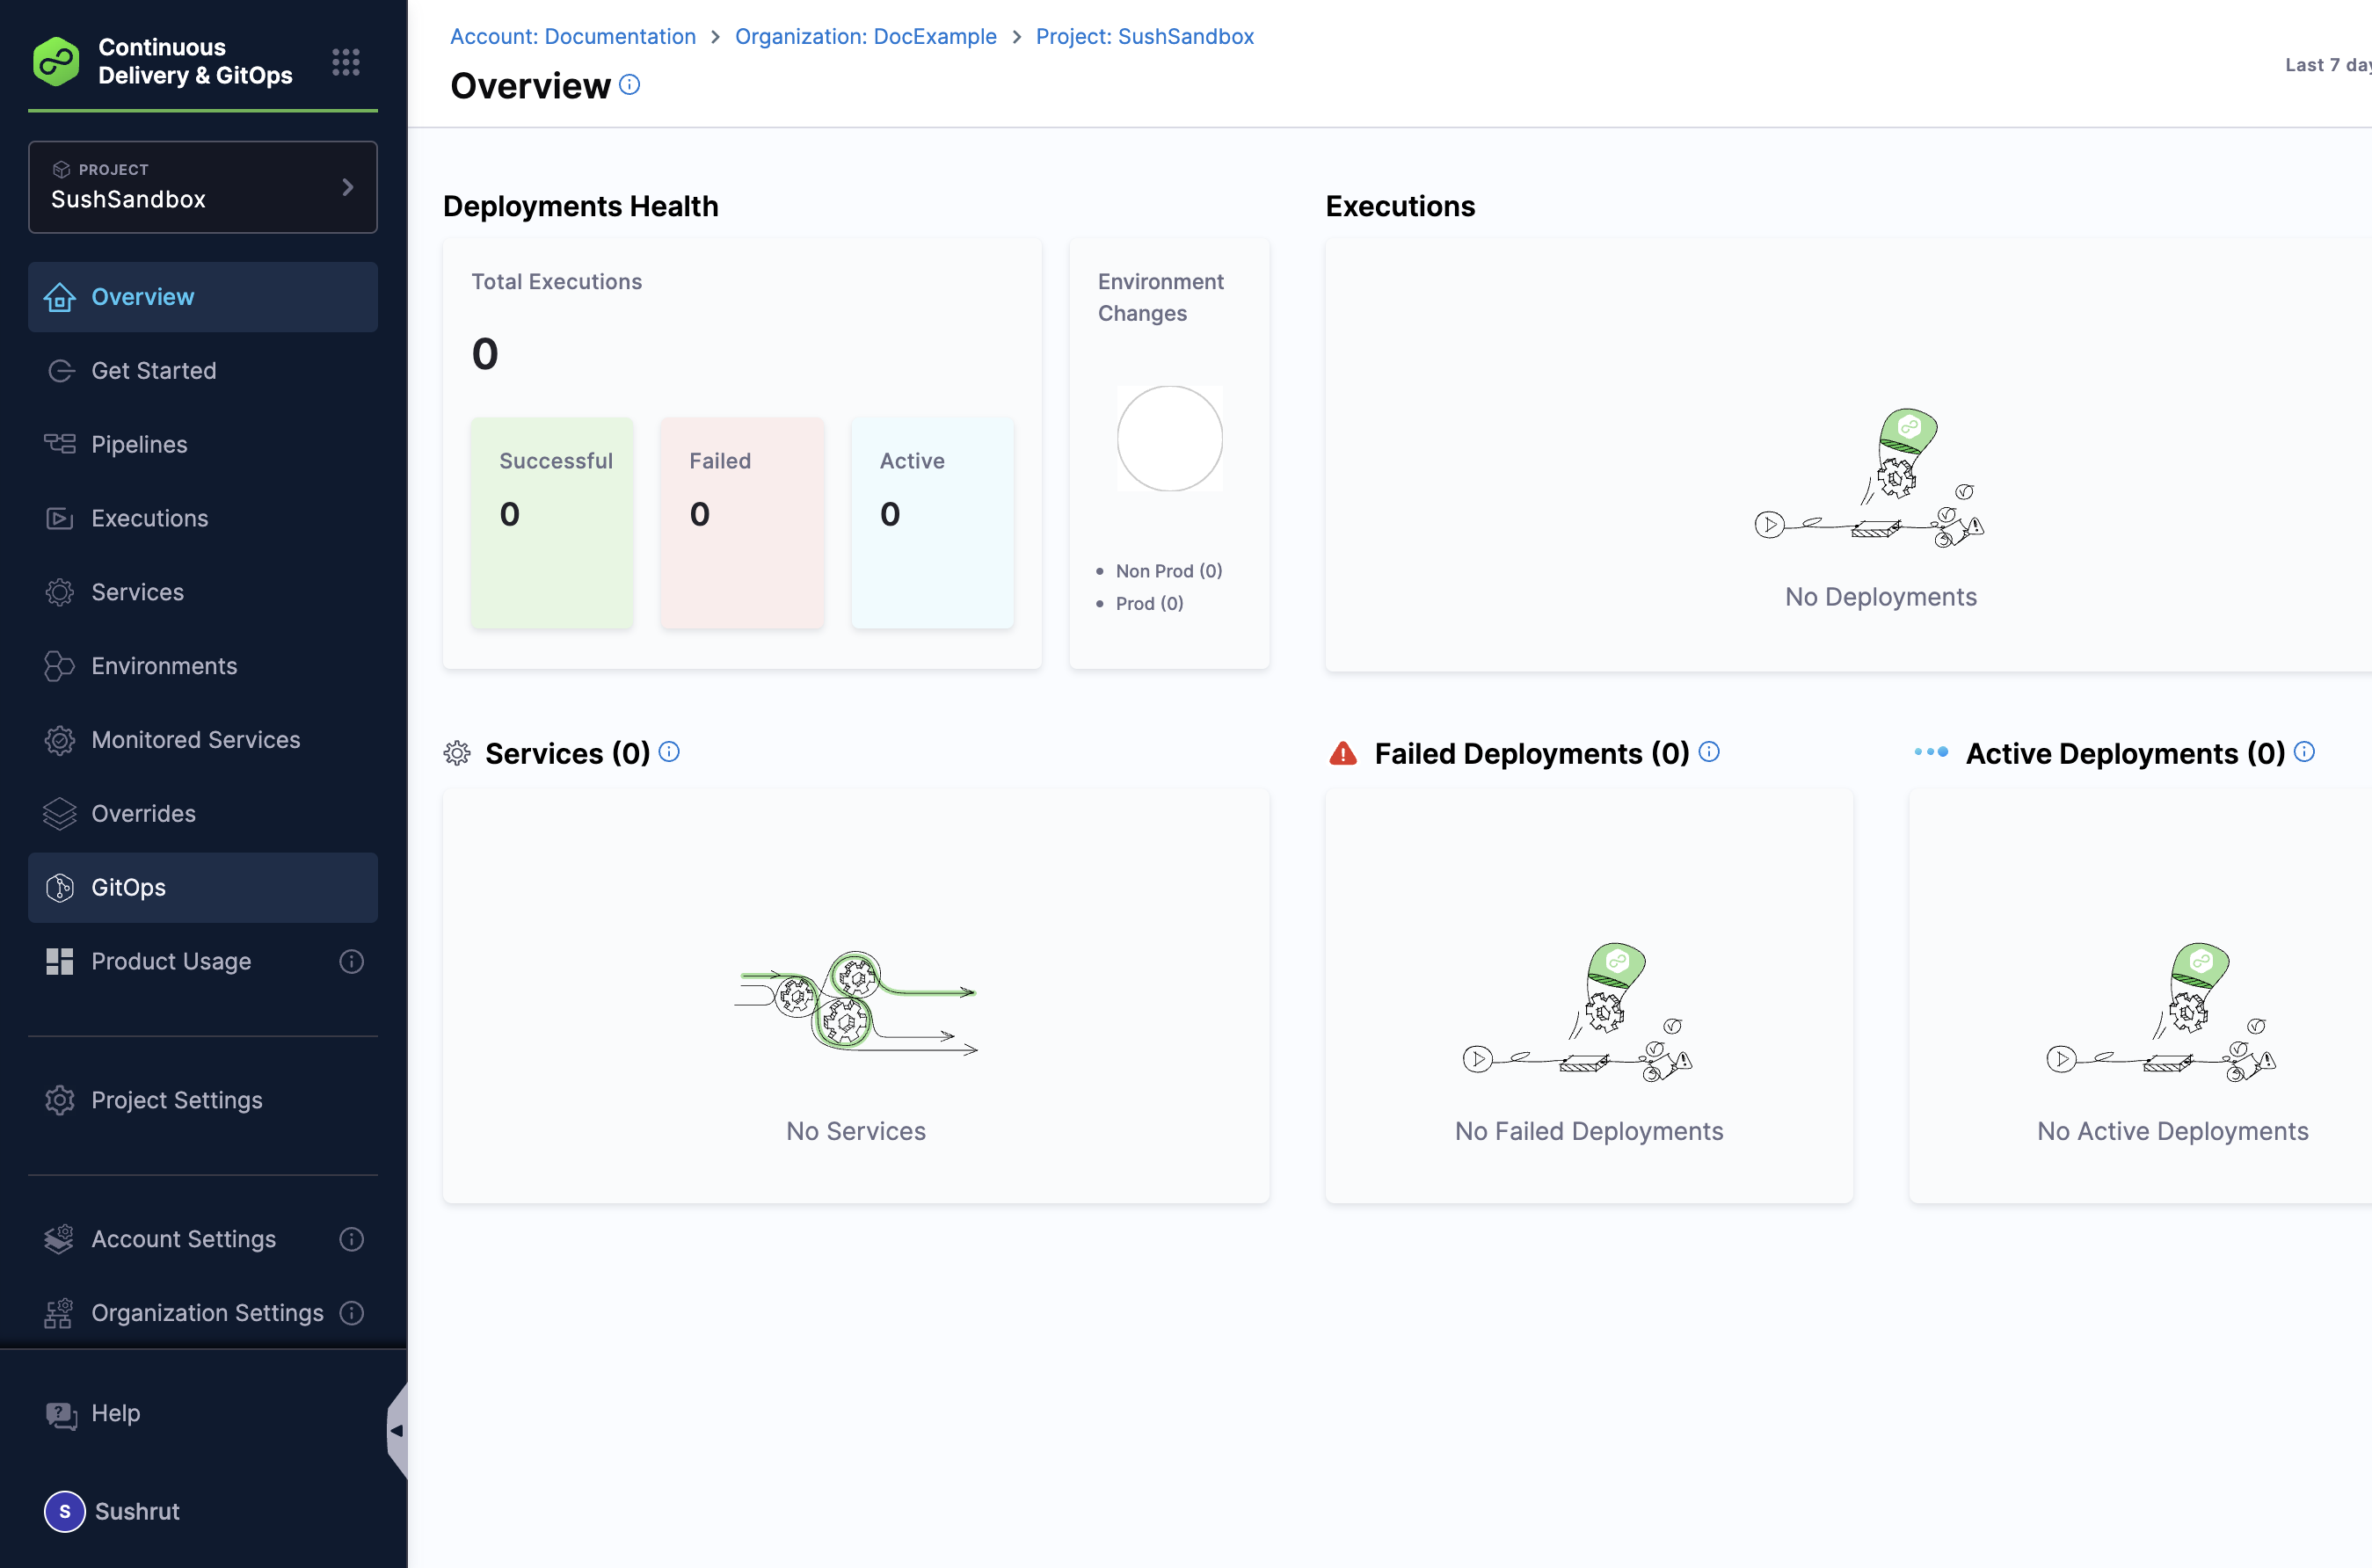The image size is (2372, 1568).
Task: Click the Product Usage dashboard icon
Action: (x=60, y=961)
